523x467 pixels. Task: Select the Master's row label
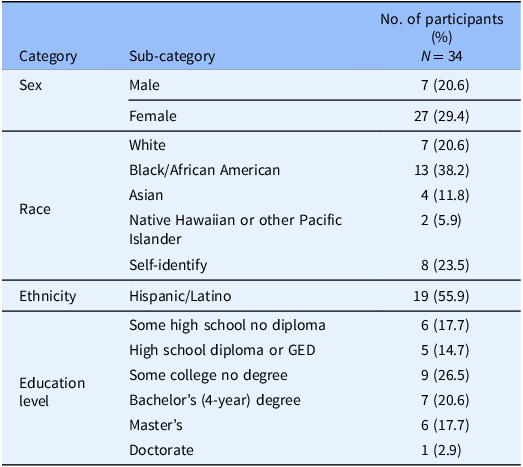(156, 425)
